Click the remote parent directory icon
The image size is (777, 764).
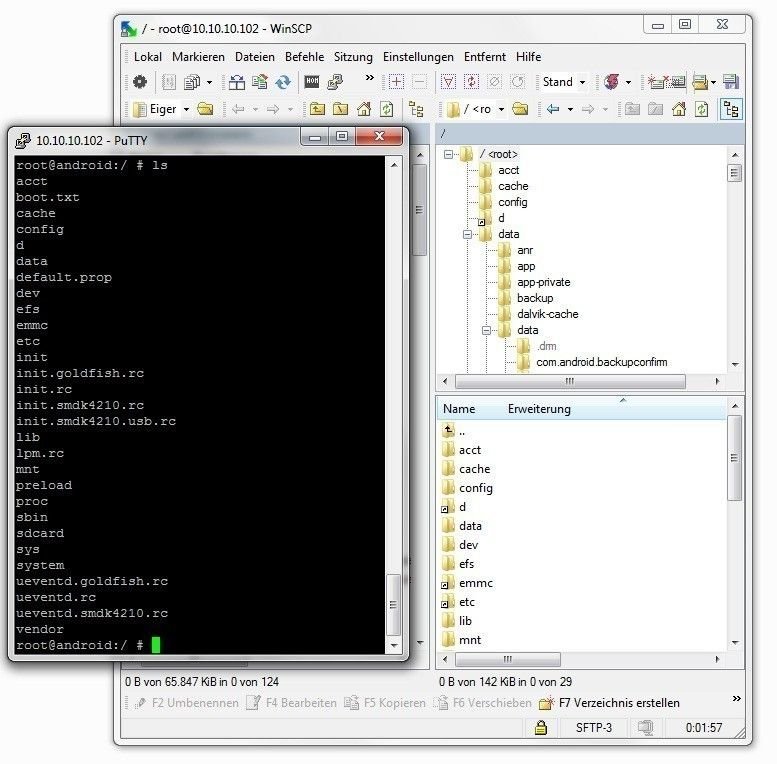pyautogui.click(x=632, y=109)
